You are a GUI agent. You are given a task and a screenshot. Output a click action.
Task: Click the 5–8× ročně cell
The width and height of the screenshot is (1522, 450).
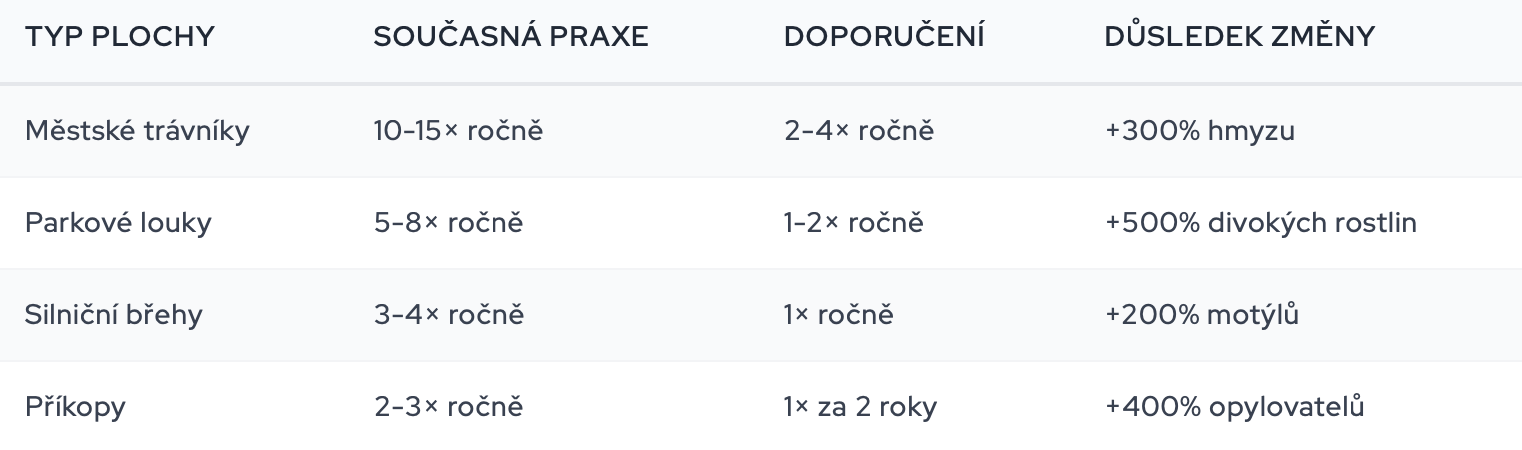tap(448, 222)
